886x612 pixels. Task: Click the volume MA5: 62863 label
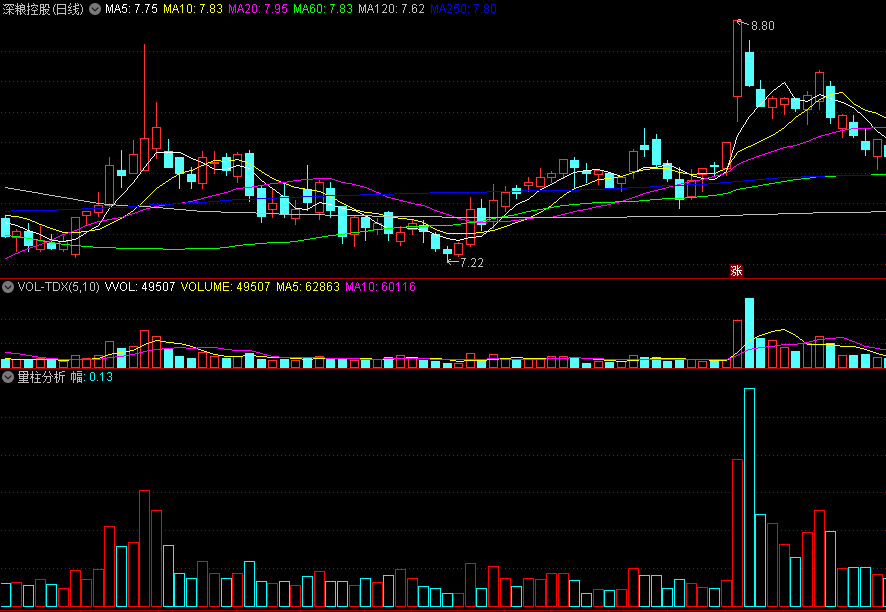tap(308, 287)
